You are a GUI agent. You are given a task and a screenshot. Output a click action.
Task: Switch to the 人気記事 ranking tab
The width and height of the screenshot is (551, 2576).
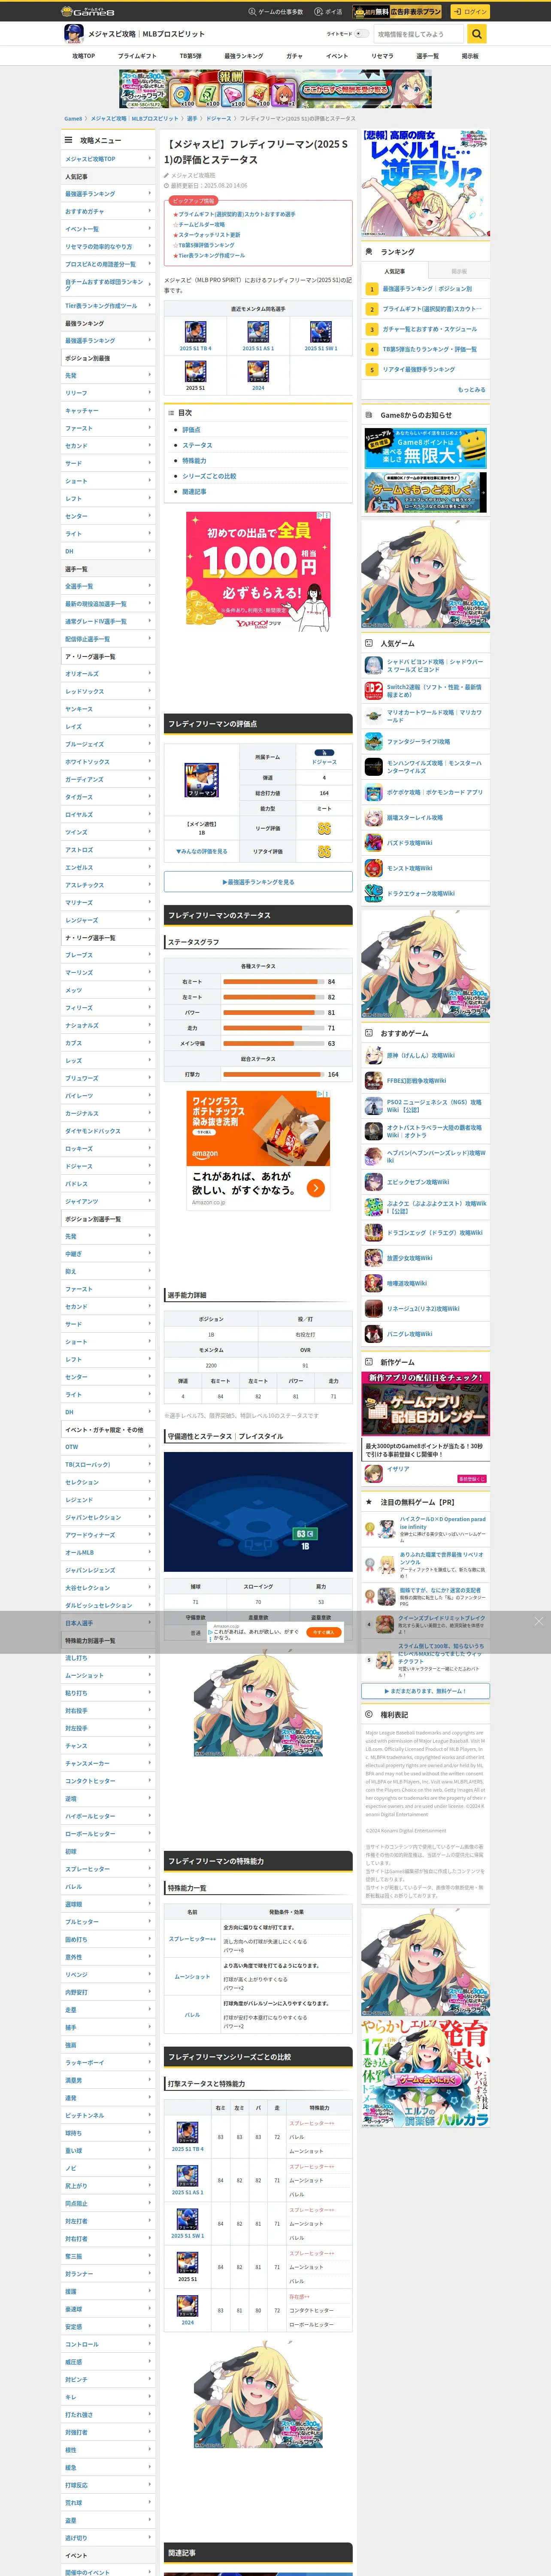[x=395, y=271]
